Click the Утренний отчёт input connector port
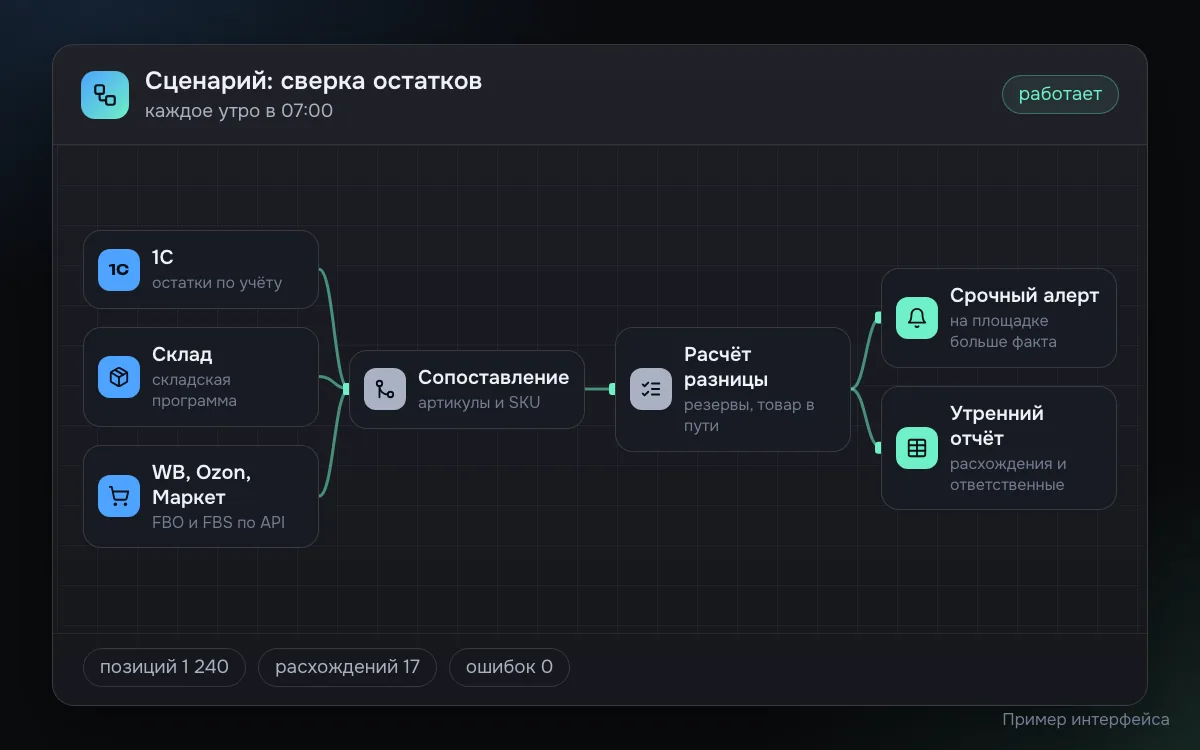 [878, 448]
